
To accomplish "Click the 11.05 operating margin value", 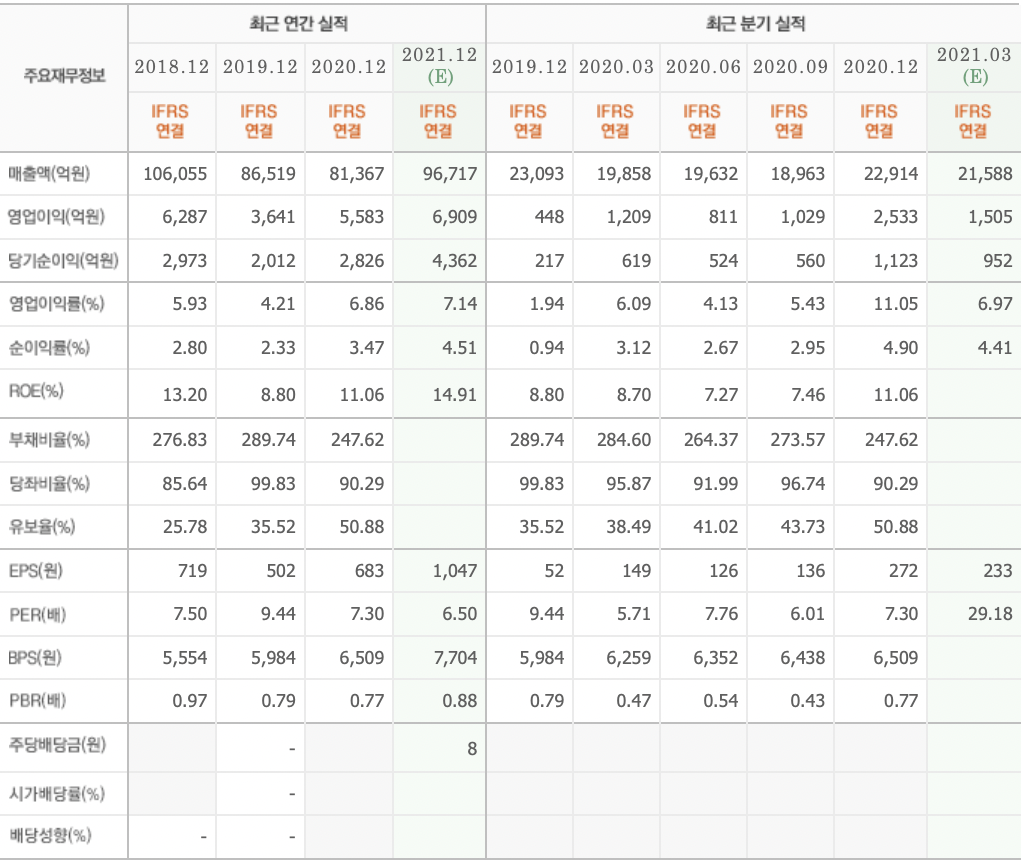I will coord(896,304).
